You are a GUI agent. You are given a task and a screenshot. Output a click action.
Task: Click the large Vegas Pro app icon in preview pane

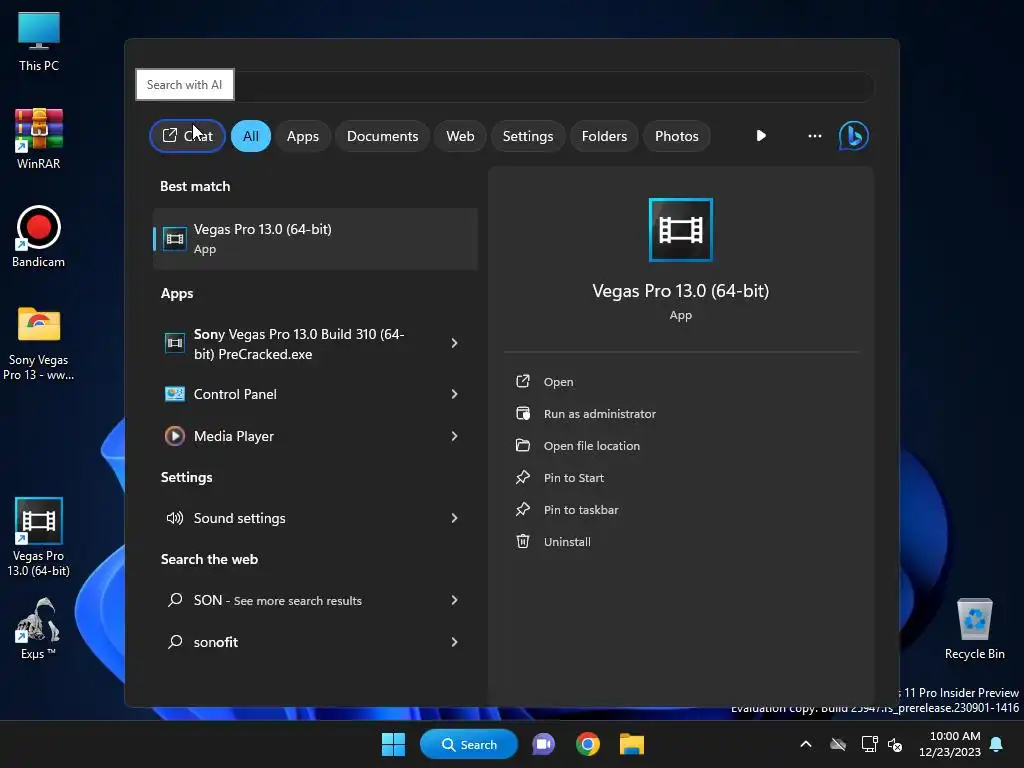point(680,230)
